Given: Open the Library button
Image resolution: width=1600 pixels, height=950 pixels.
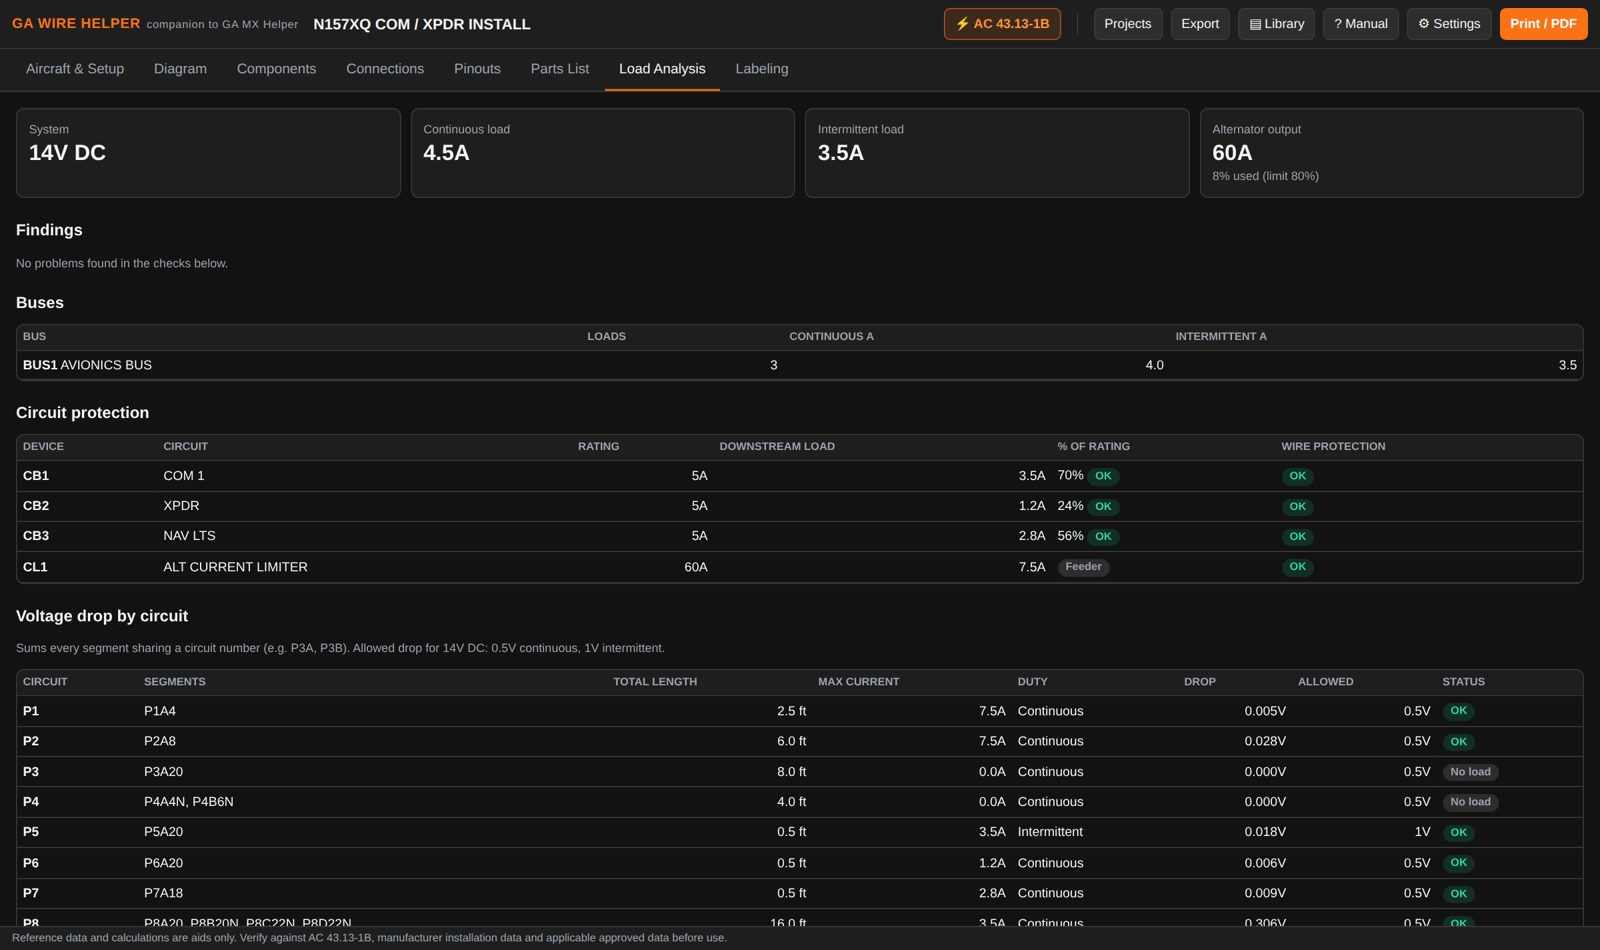Looking at the screenshot, I should click(x=1277, y=24).
